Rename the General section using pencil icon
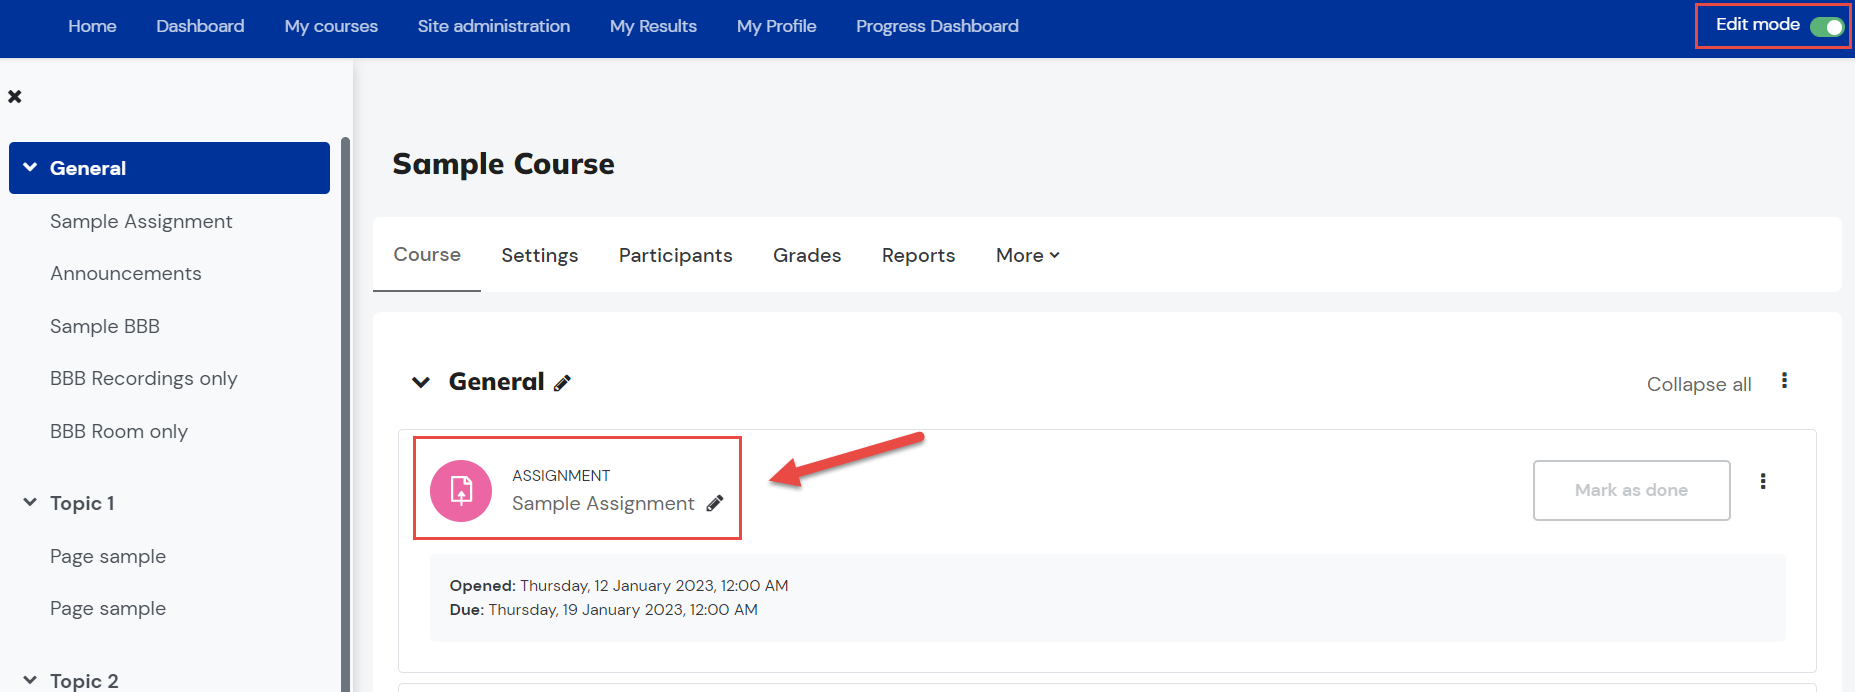Viewport: 1855px width, 692px height. click(563, 383)
